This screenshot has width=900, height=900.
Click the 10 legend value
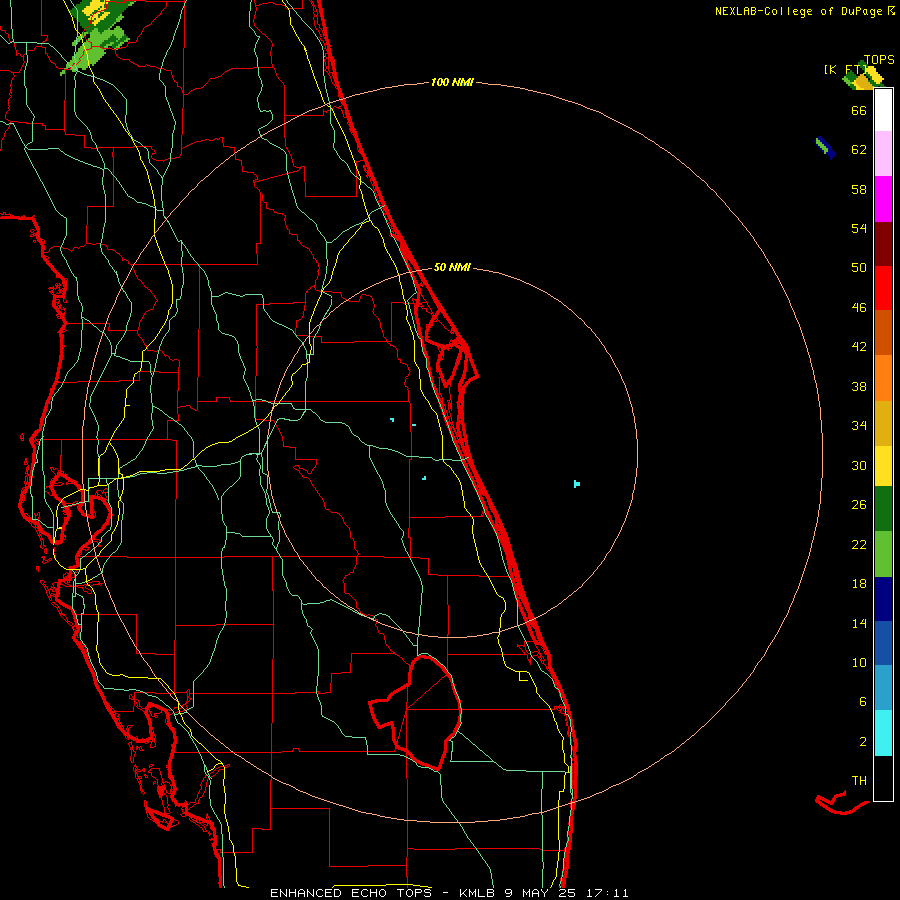click(x=859, y=663)
